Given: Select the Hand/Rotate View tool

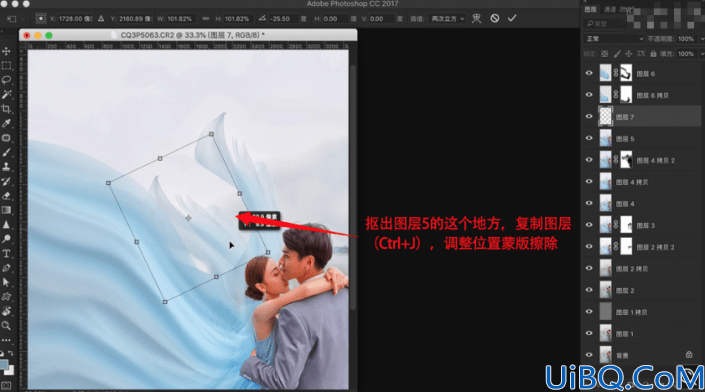Looking at the screenshot, I should point(6,311).
